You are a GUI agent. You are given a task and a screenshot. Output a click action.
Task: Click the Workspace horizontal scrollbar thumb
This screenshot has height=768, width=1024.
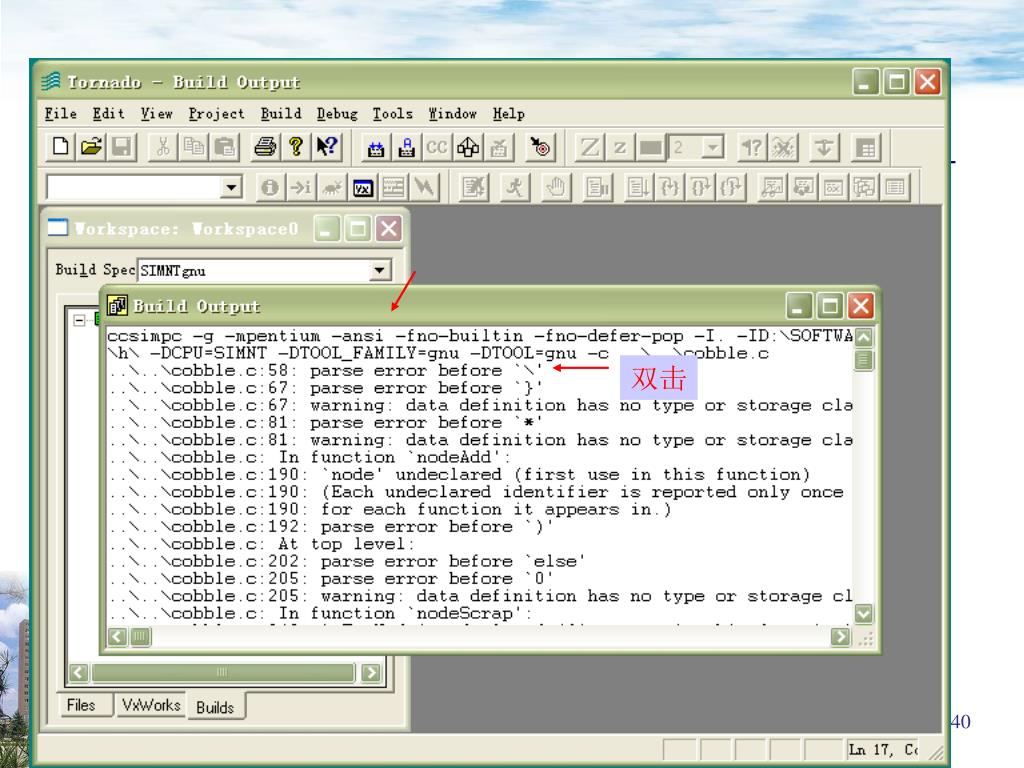click(x=223, y=673)
